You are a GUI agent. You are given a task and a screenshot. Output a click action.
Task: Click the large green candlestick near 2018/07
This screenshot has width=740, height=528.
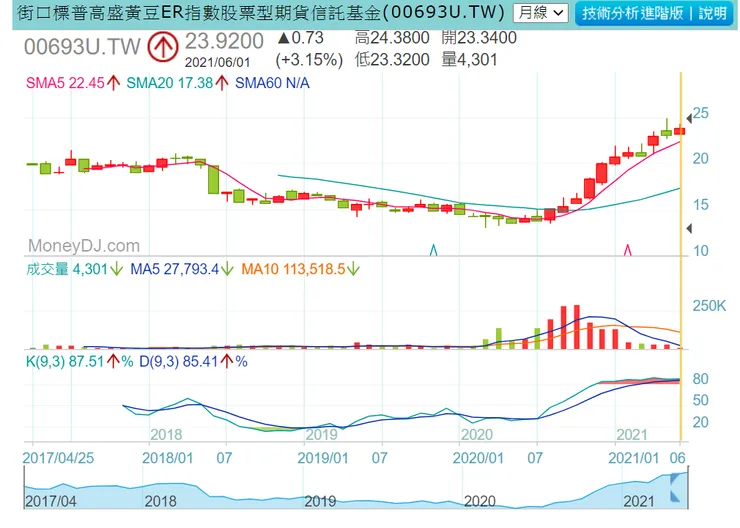tap(213, 179)
